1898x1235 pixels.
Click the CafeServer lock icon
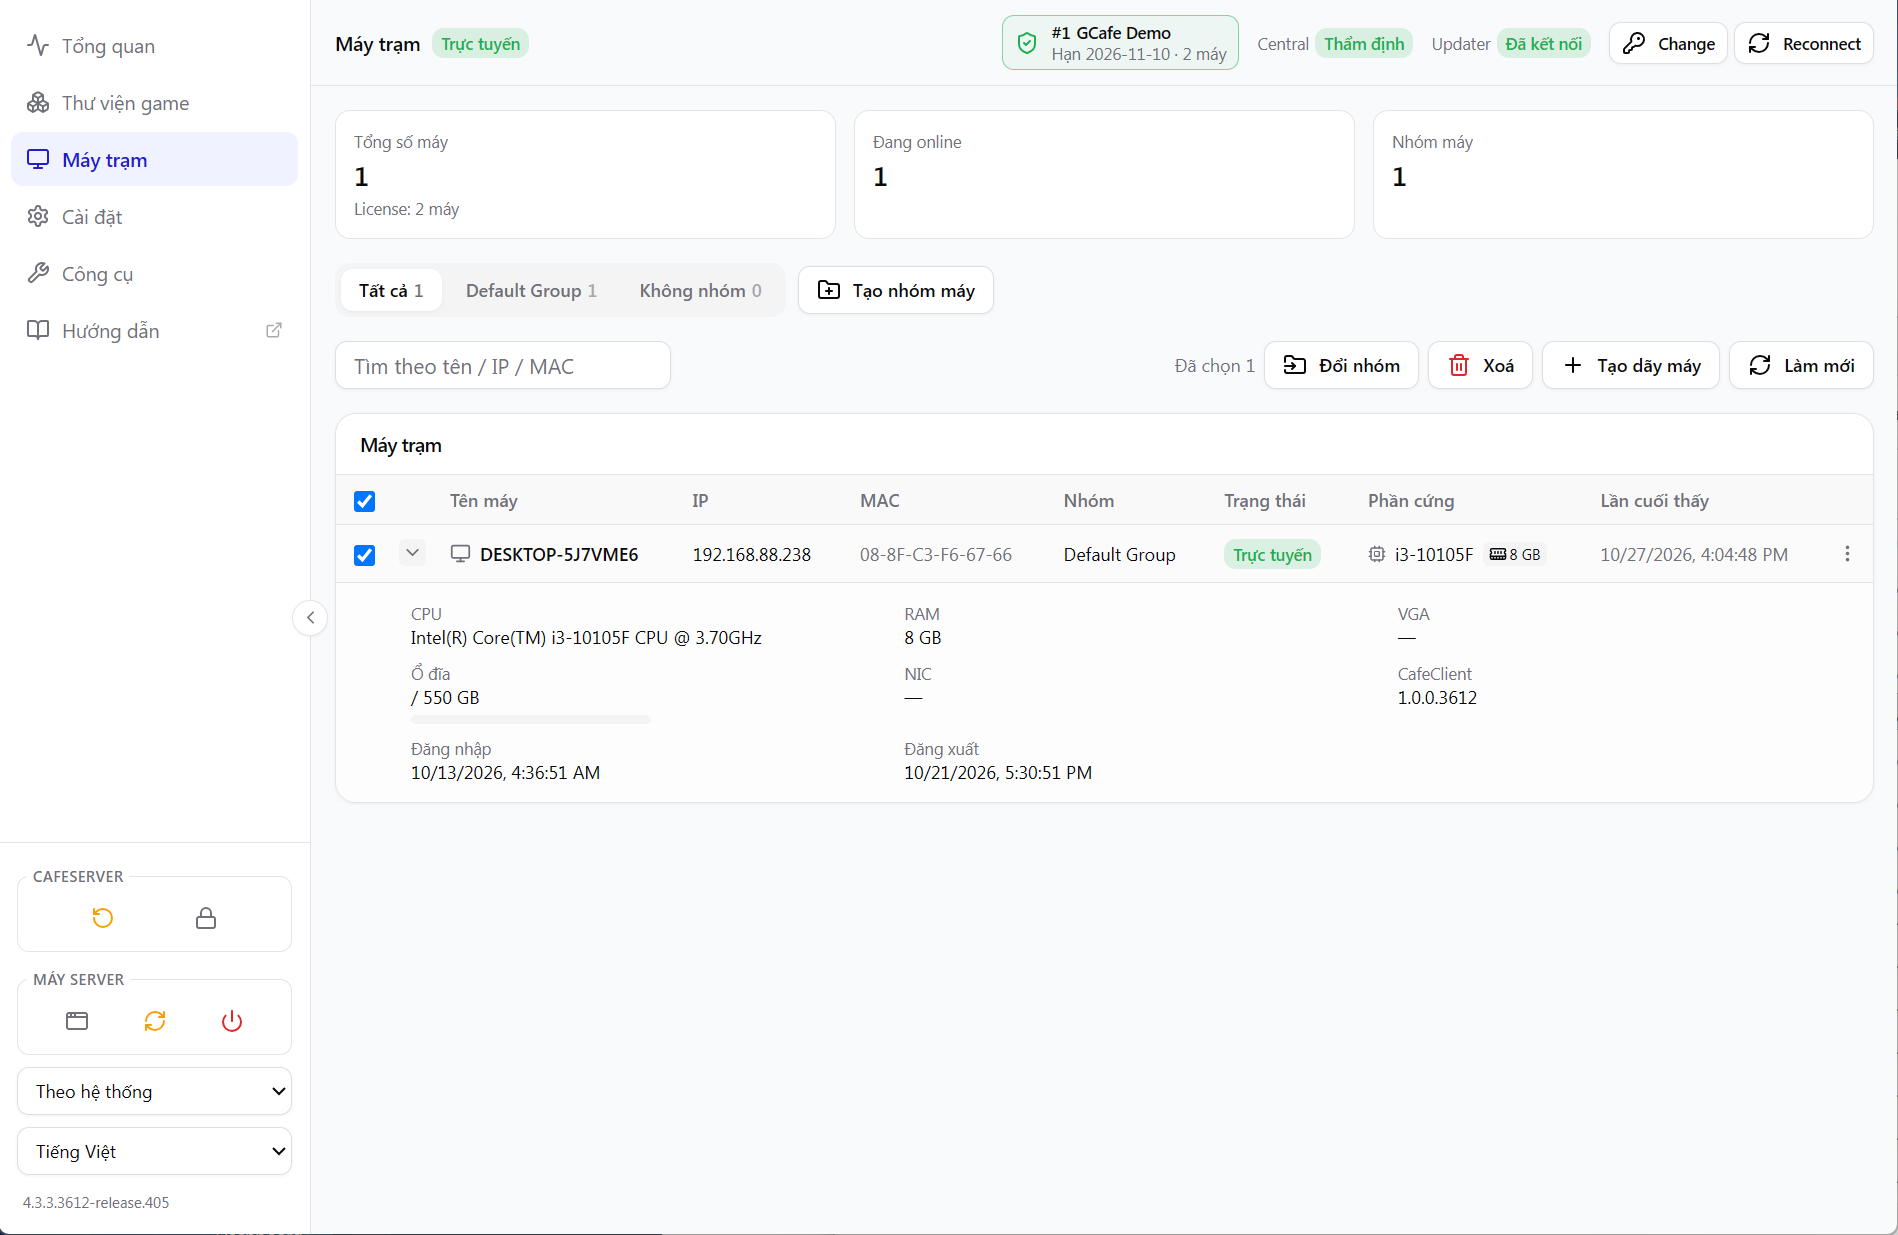coord(206,918)
